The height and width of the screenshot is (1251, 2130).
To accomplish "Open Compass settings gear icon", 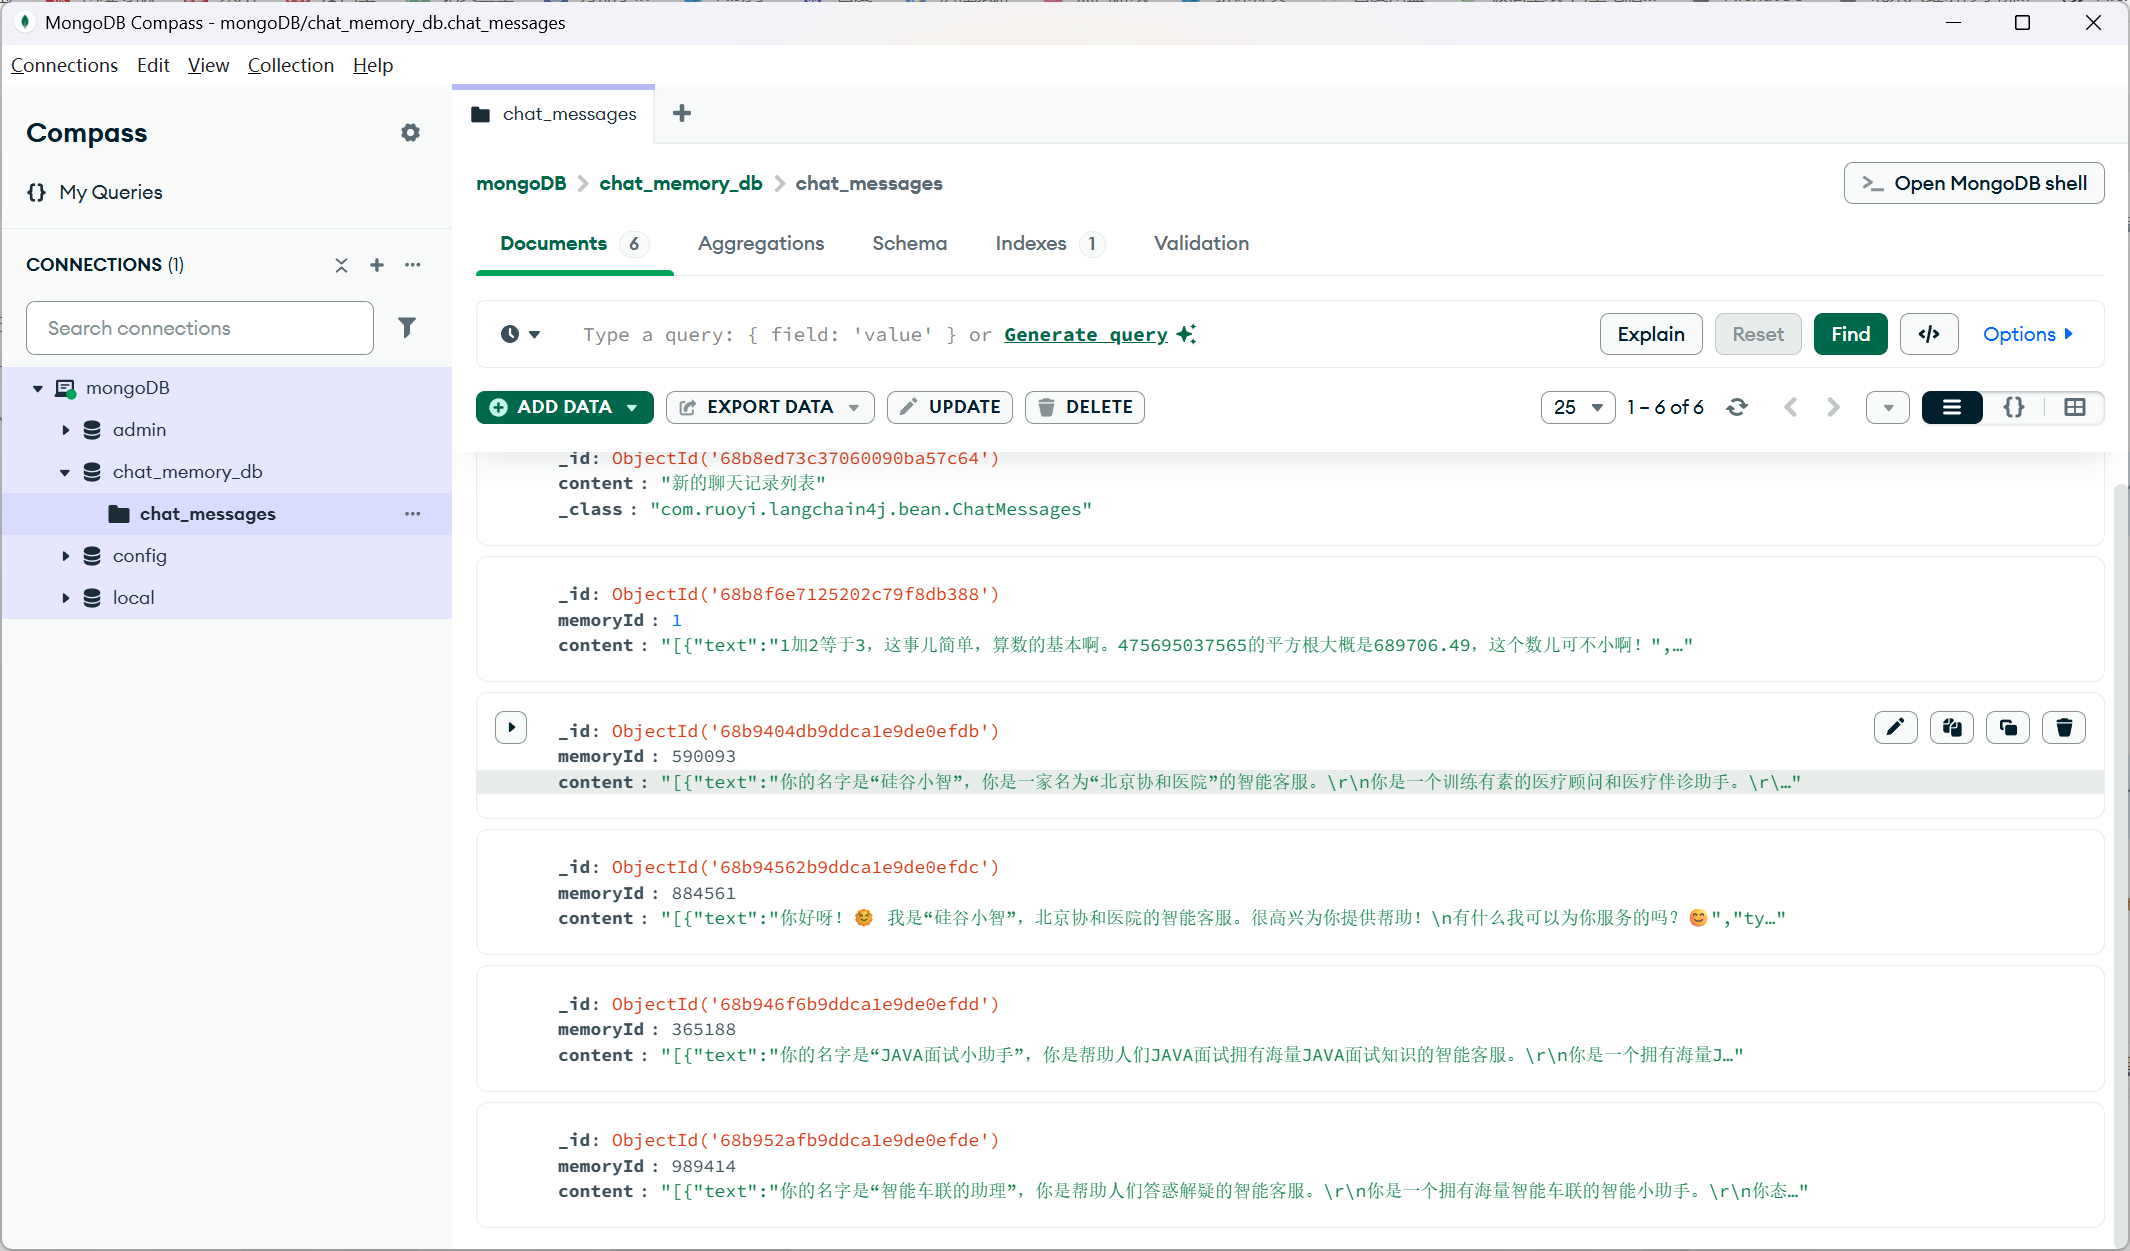I will coord(410,133).
